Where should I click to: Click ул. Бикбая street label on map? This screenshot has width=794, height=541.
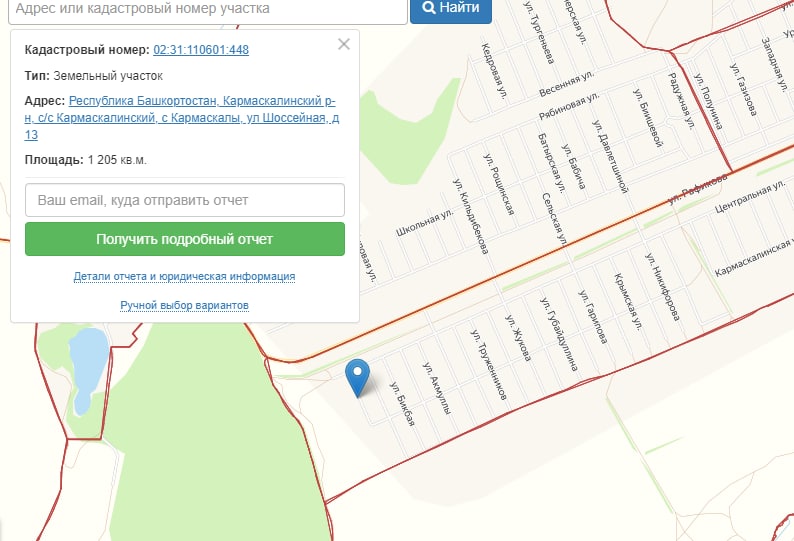403,403
